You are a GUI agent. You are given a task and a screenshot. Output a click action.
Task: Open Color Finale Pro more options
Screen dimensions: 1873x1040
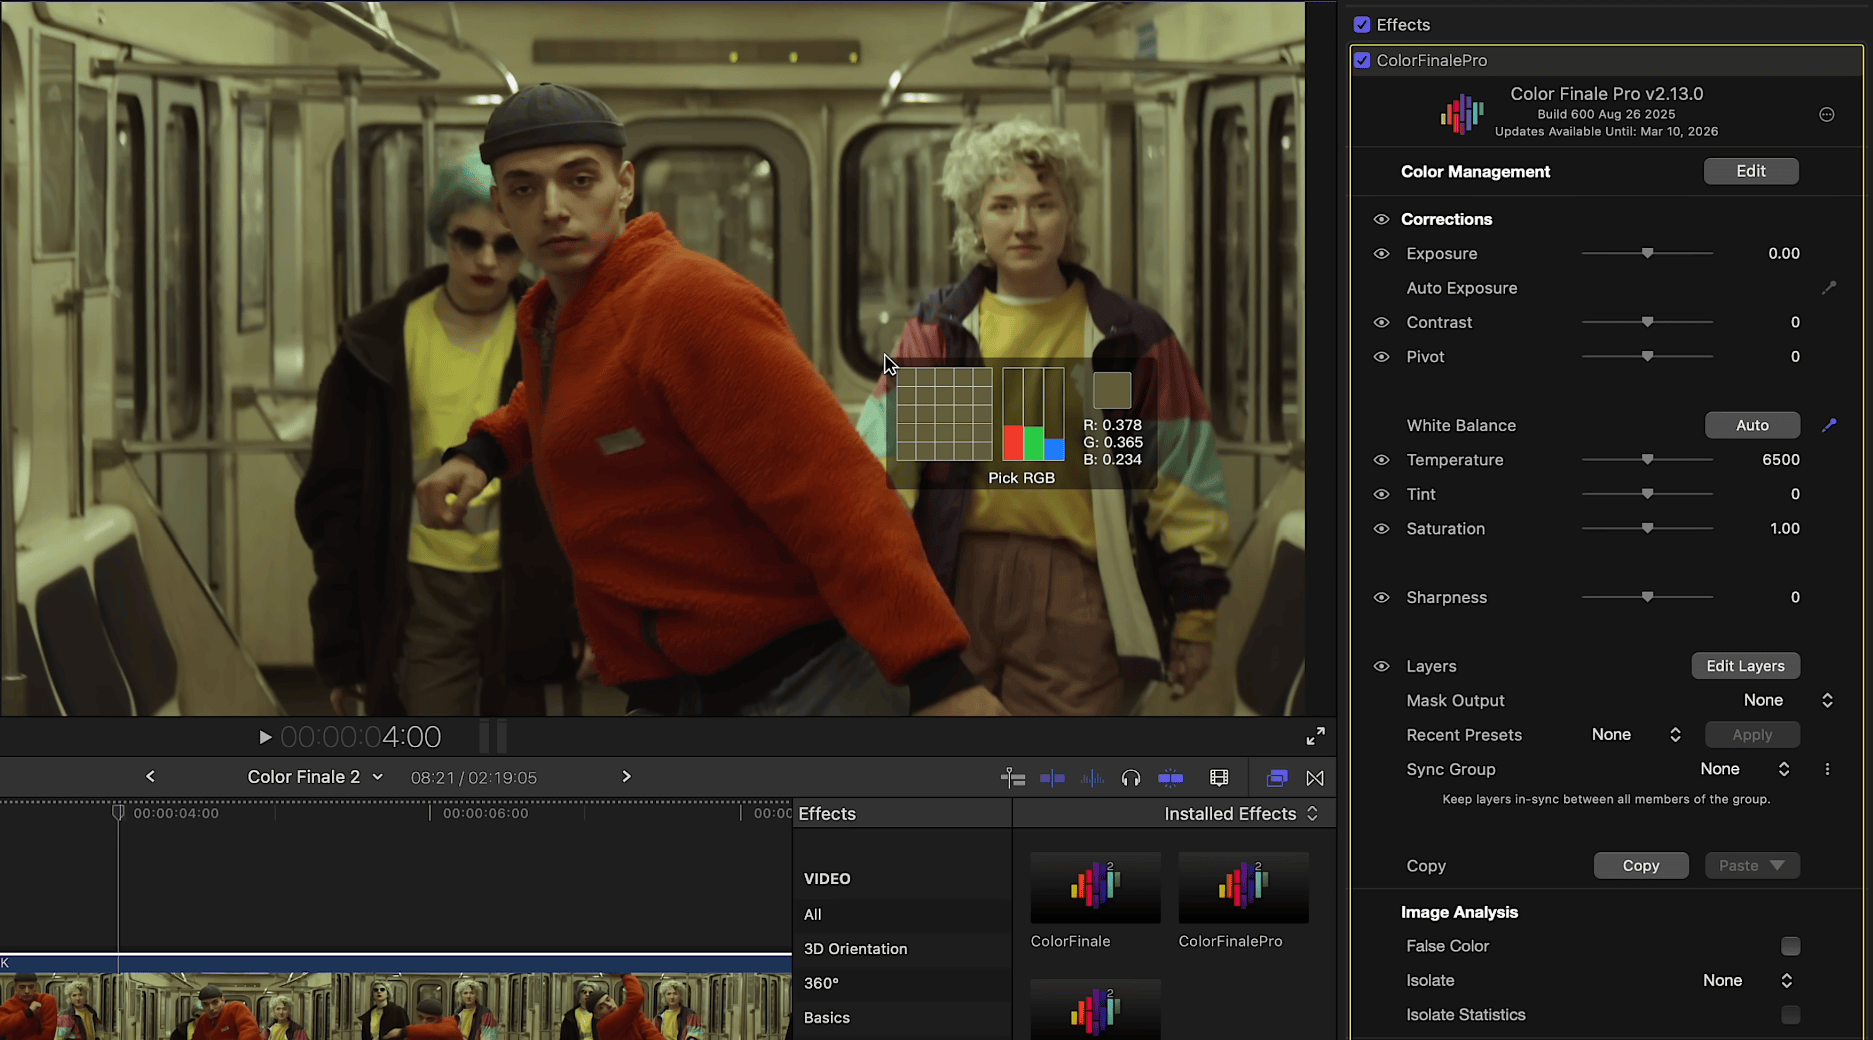tap(1826, 115)
